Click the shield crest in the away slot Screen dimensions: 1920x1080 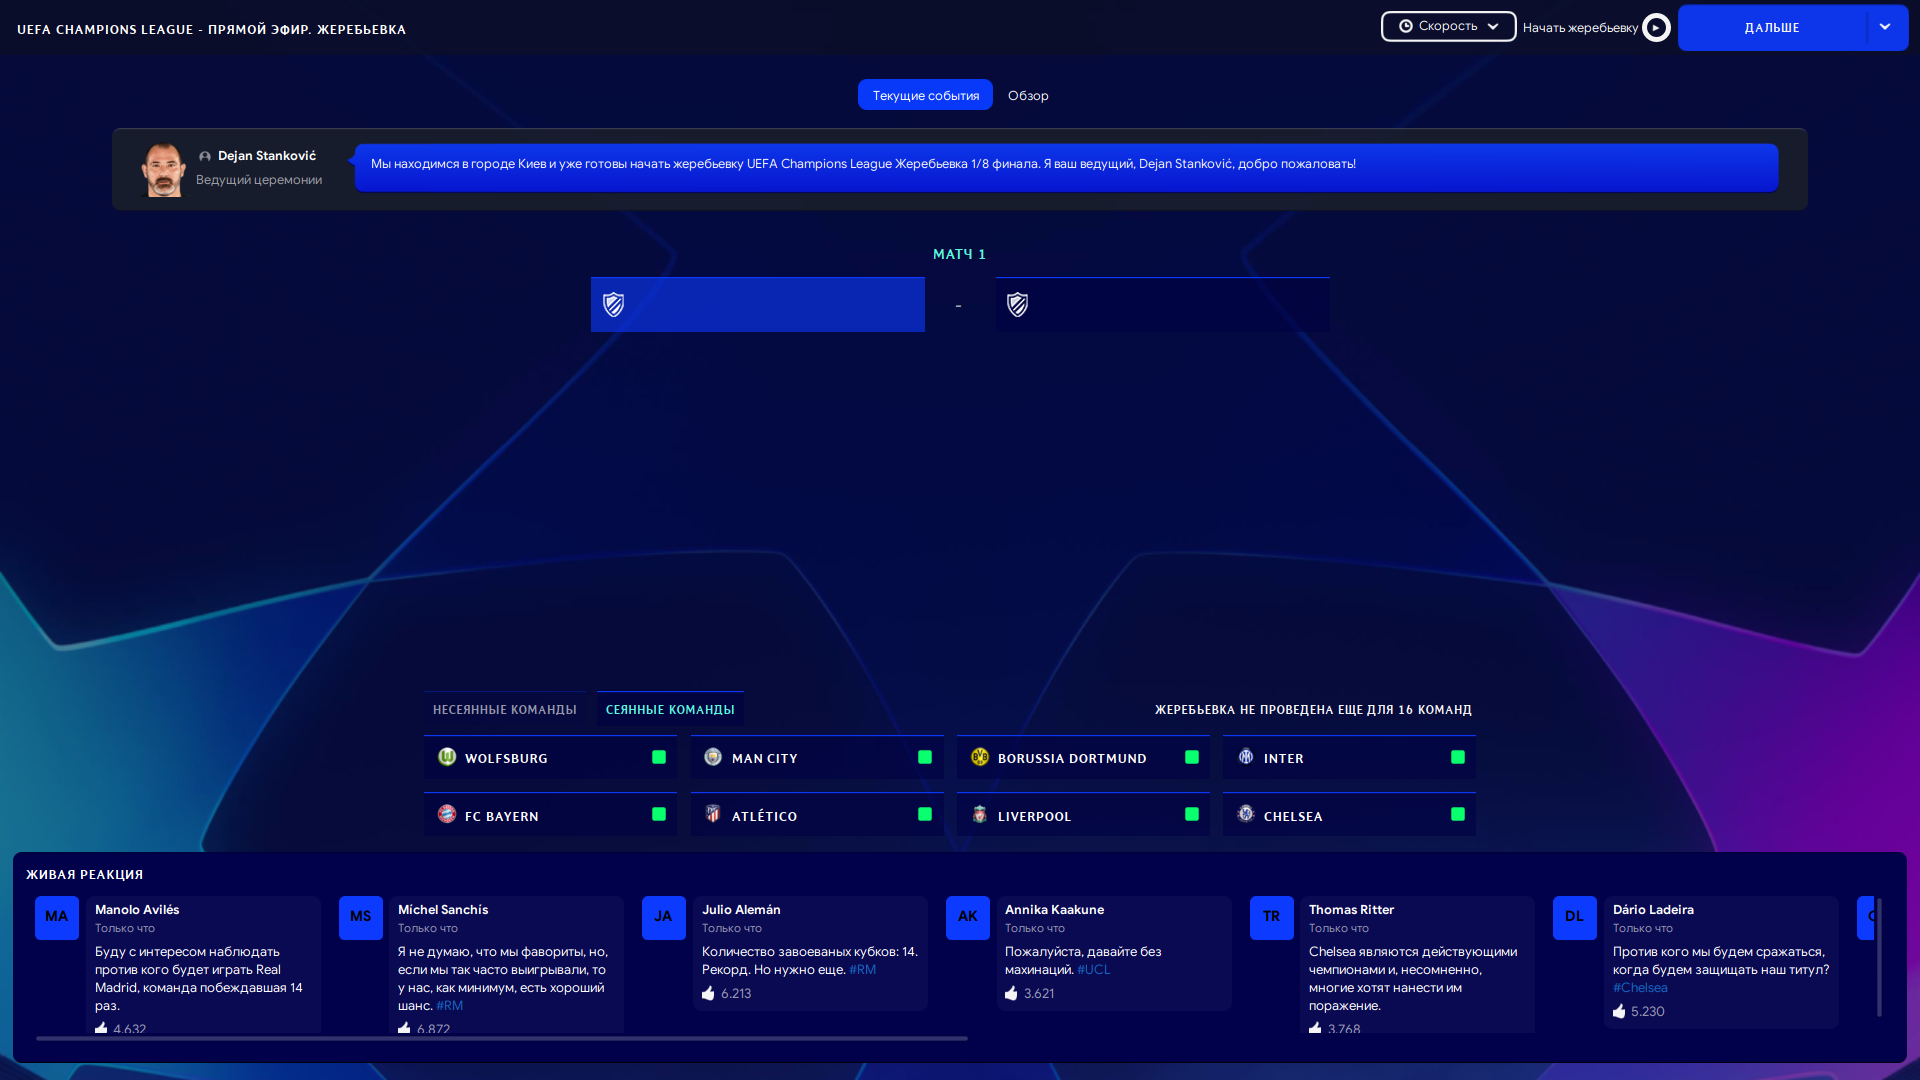[1018, 305]
